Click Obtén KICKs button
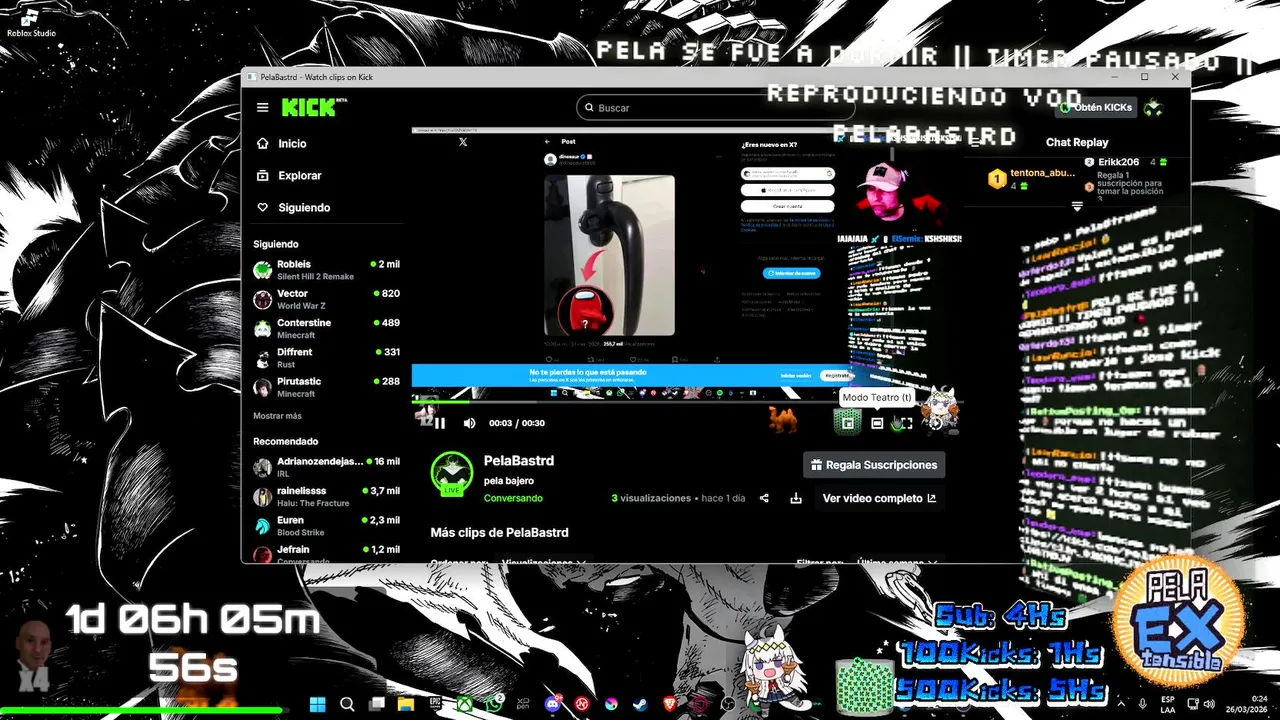The width and height of the screenshot is (1280, 720). pos(1097,107)
